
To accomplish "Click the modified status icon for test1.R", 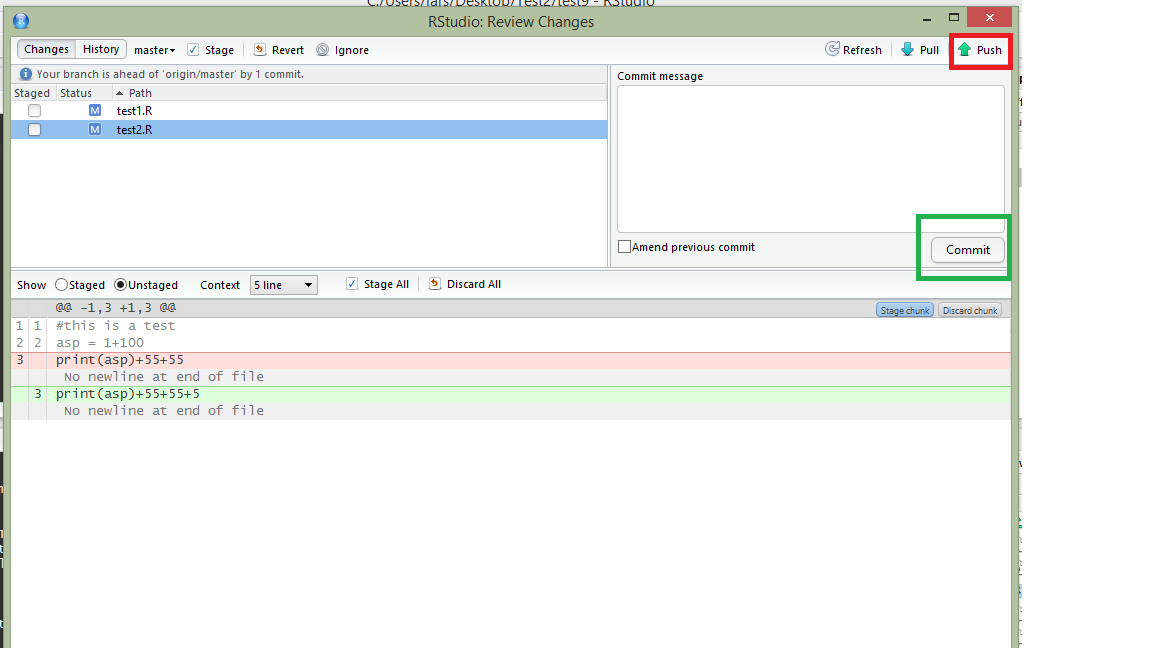I will click(x=95, y=110).
